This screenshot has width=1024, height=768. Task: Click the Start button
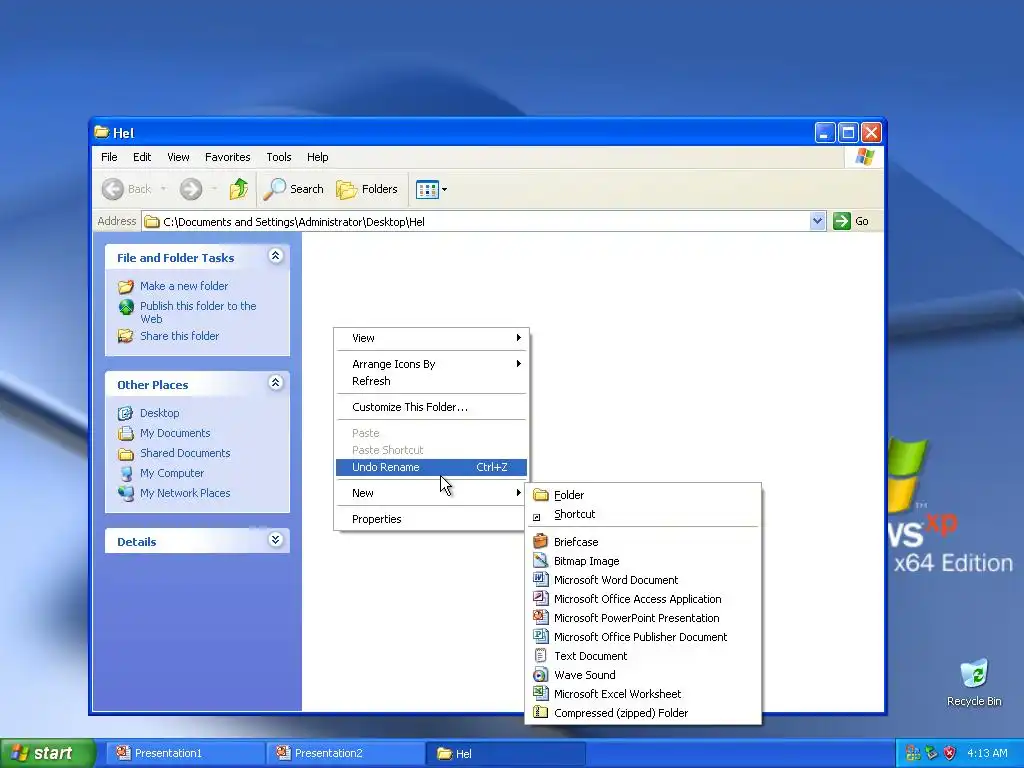pyautogui.click(x=47, y=753)
